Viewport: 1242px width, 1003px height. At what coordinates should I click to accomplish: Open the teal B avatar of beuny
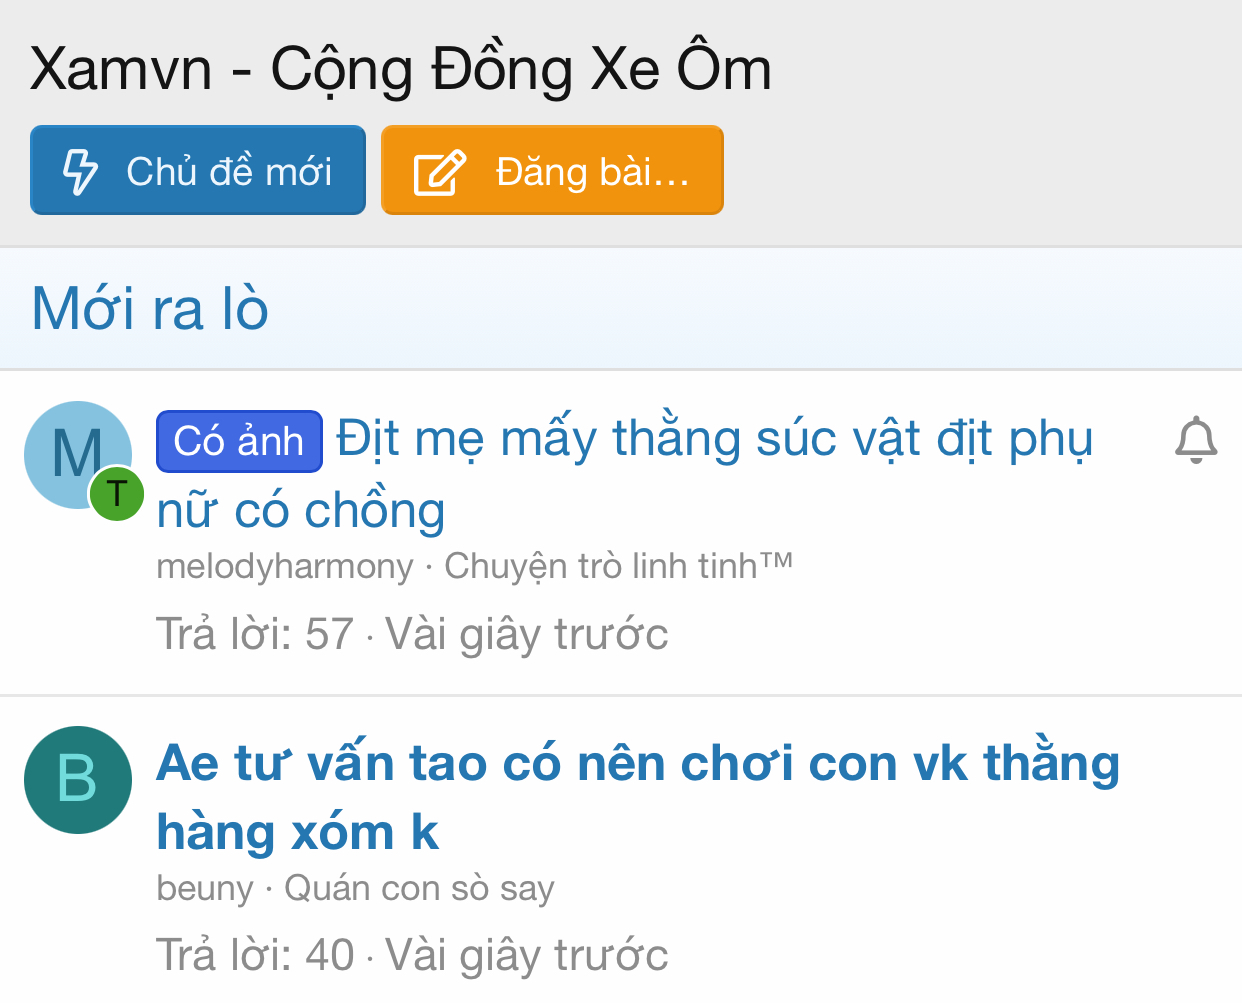point(78,780)
